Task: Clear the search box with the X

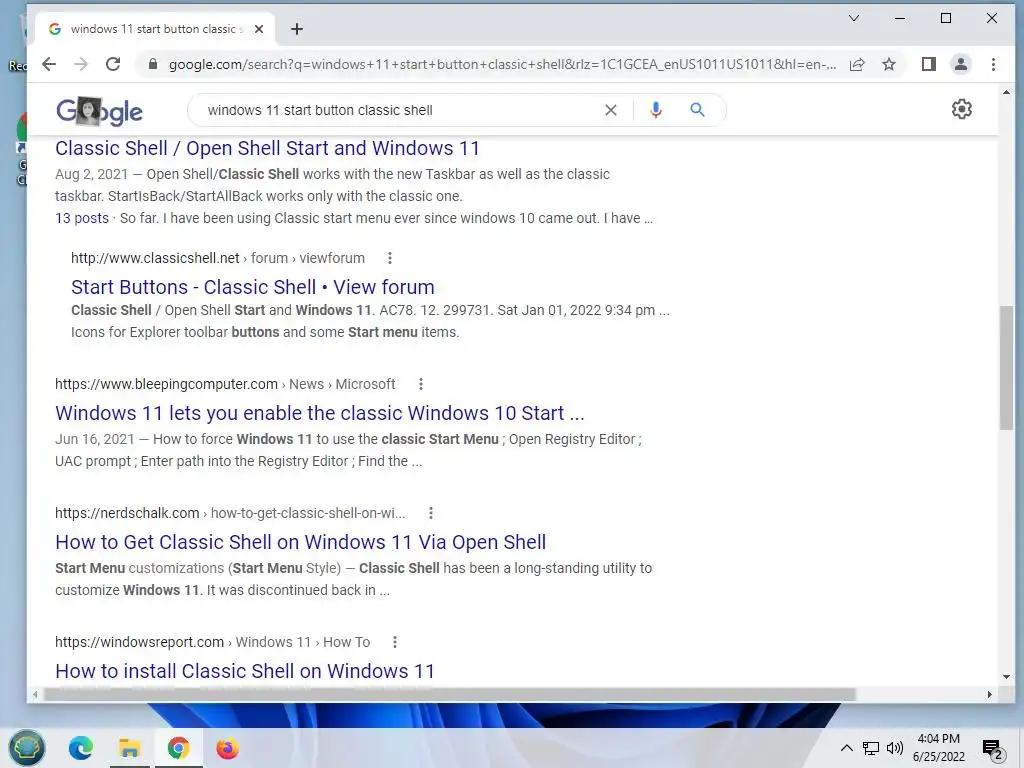Action: click(x=611, y=110)
